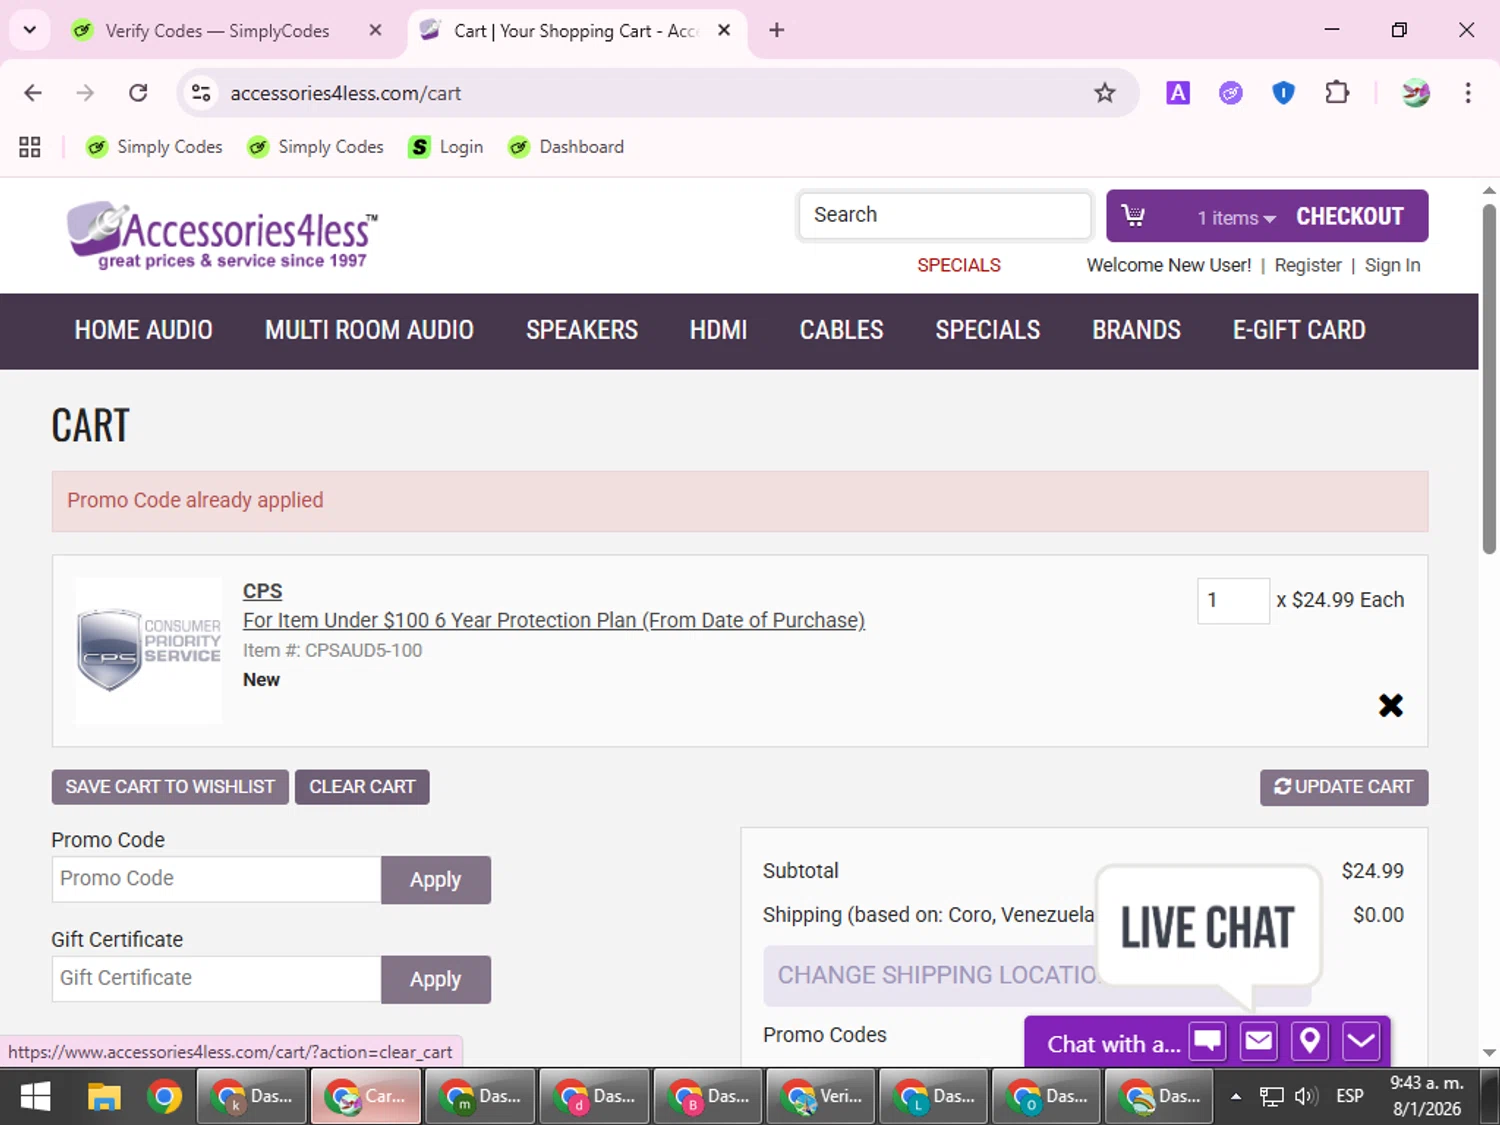1500x1125 pixels.
Task: Click the UPDATE CART button
Action: click(x=1344, y=787)
